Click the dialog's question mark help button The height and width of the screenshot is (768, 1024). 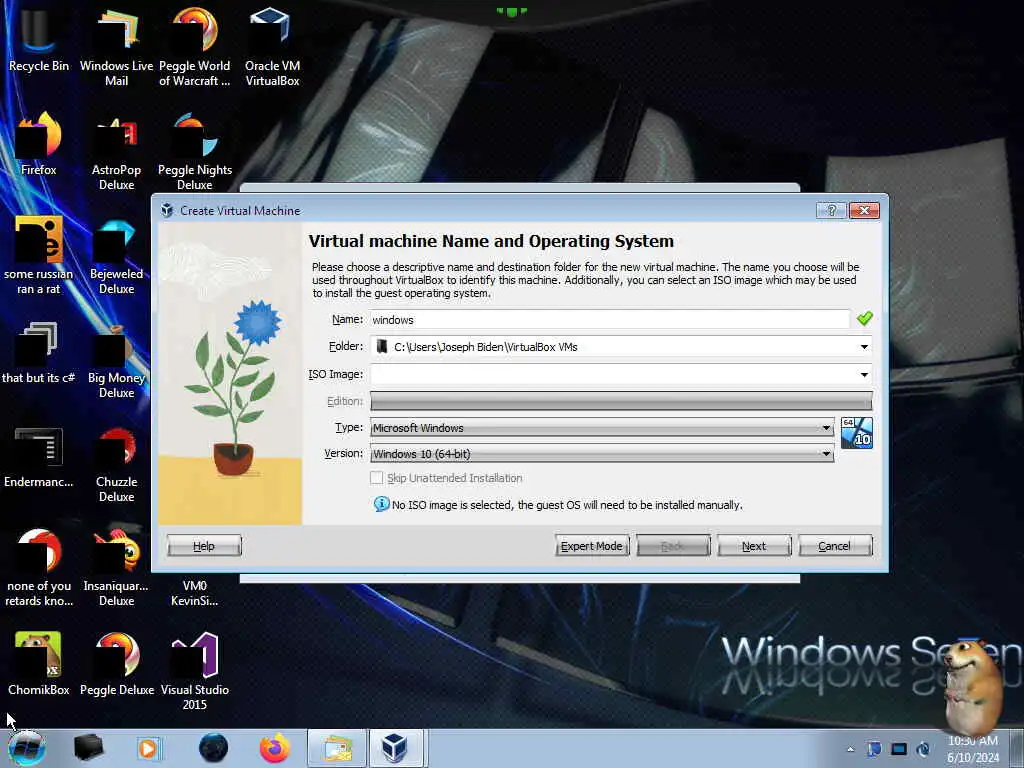[831, 210]
